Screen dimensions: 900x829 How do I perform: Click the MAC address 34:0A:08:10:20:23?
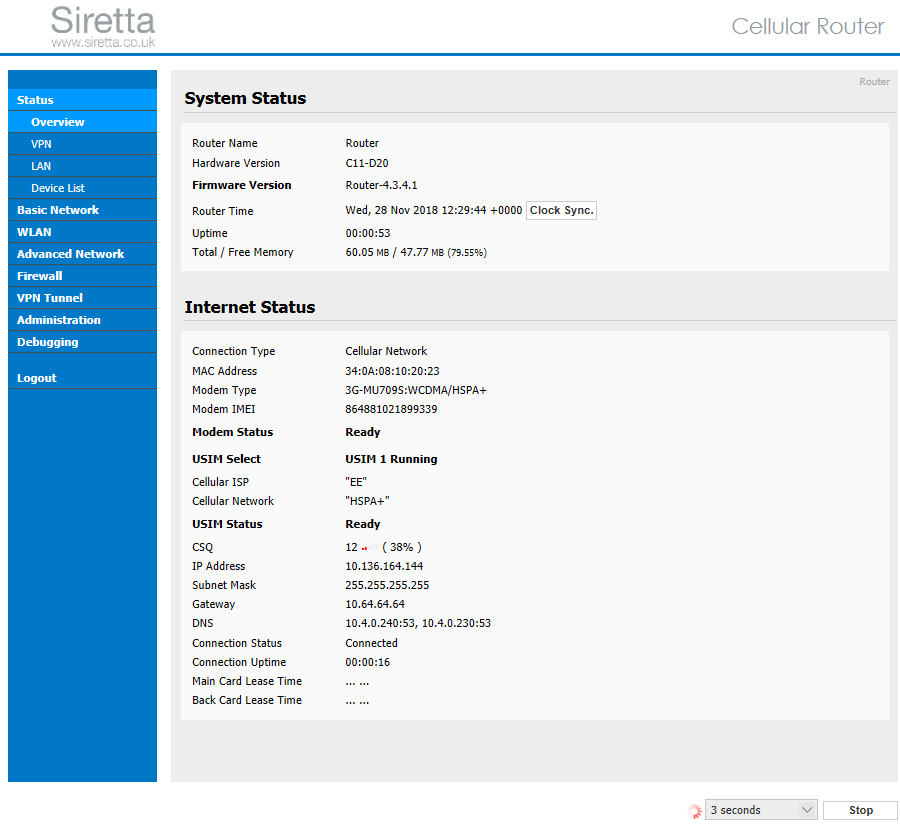click(392, 371)
